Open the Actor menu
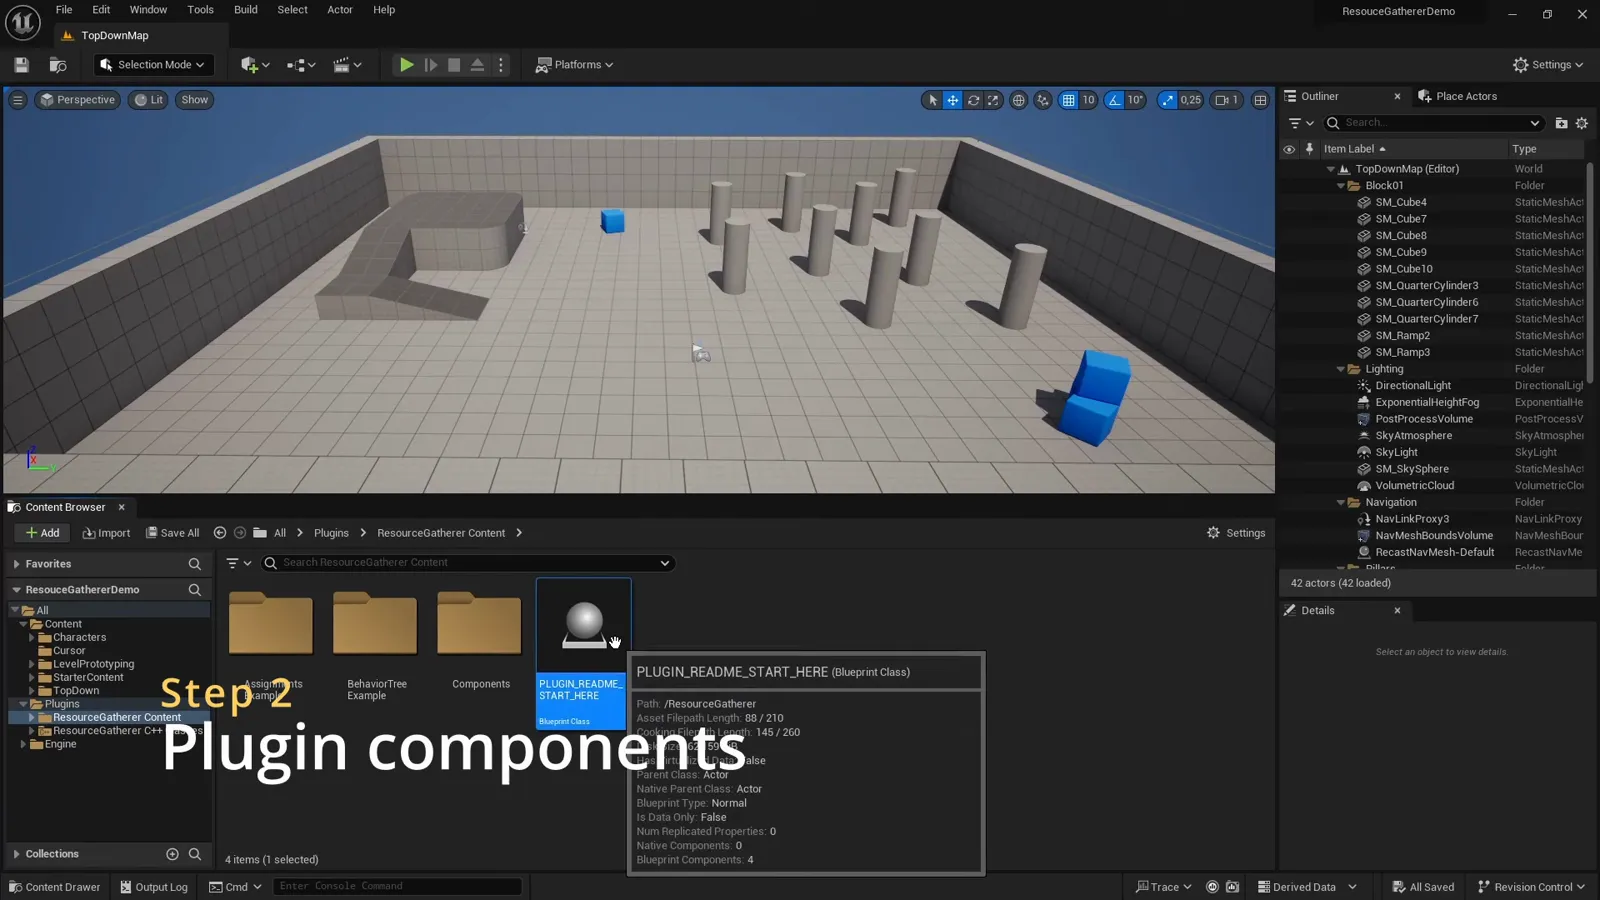1600x900 pixels. [x=340, y=10]
